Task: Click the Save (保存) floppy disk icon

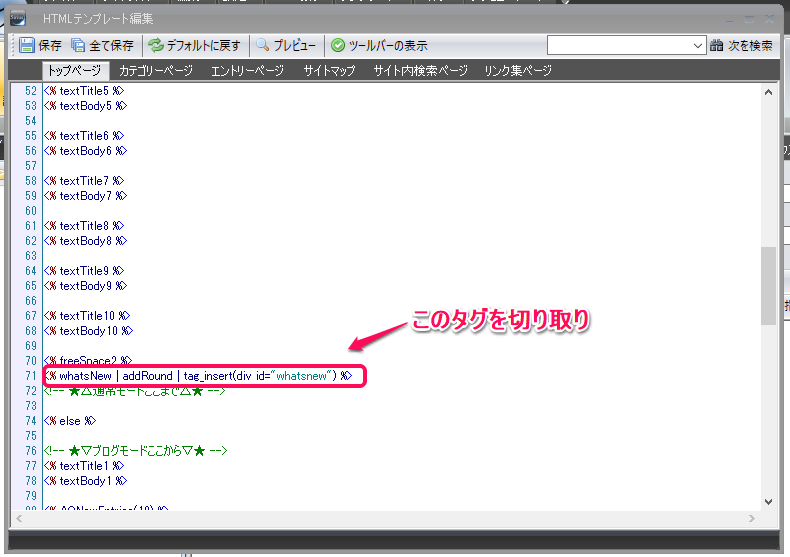Action: click(x=26, y=45)
